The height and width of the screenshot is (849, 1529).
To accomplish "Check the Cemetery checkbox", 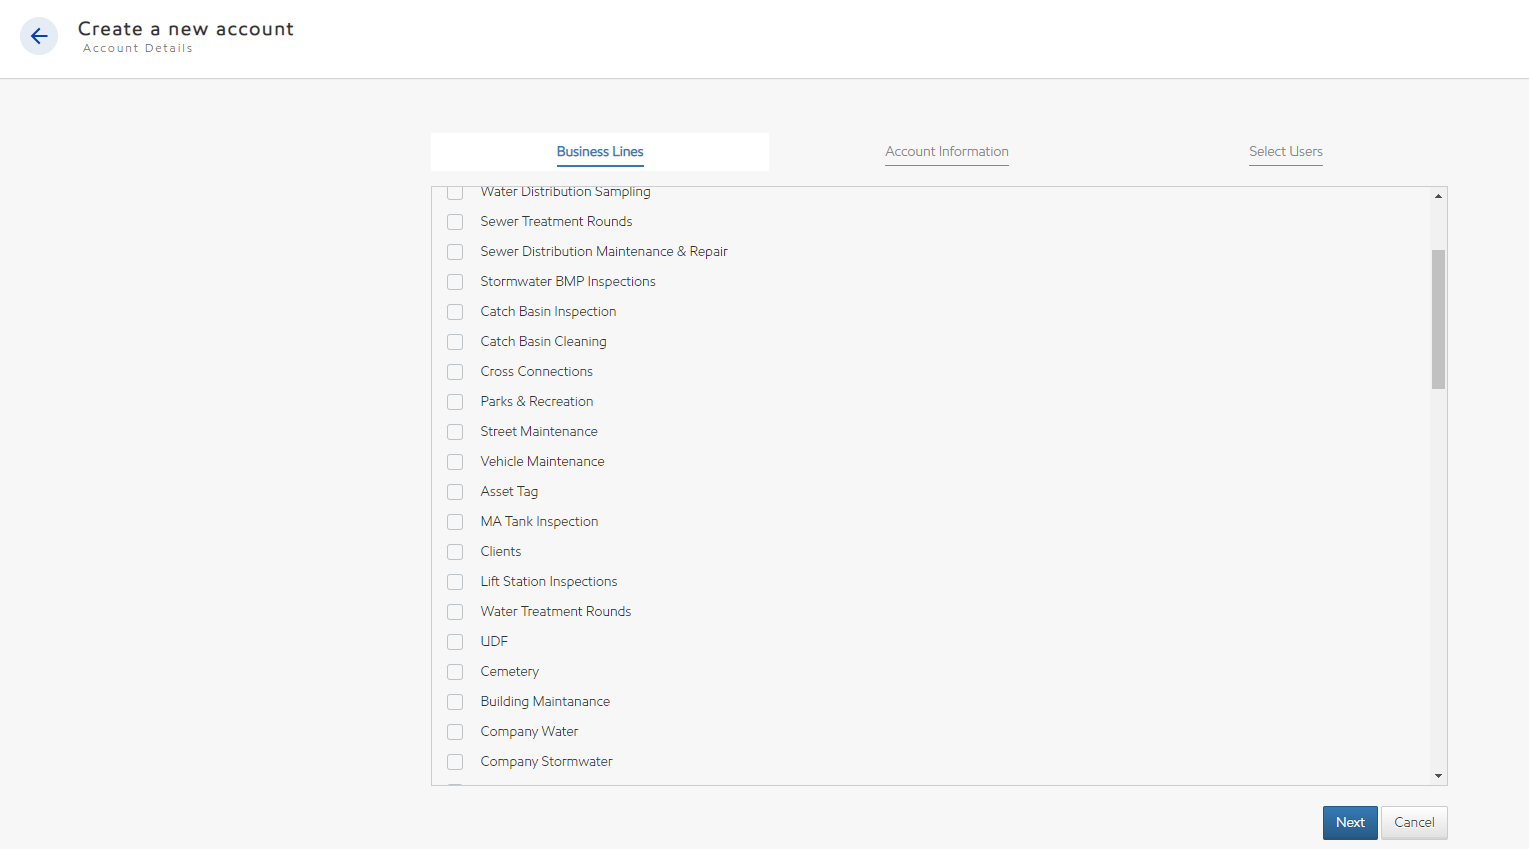I will (455, 672).
